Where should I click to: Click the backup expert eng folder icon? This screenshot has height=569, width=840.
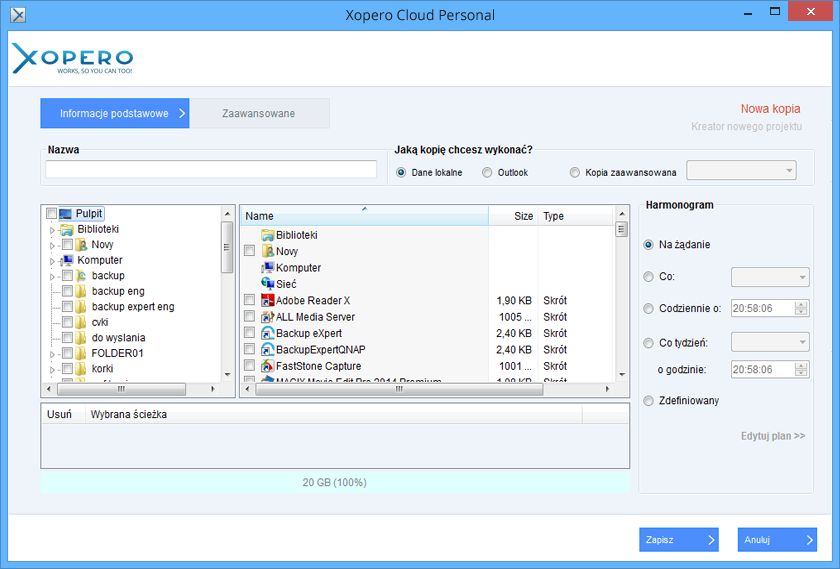pyautogui.click(x=81, y=307)
